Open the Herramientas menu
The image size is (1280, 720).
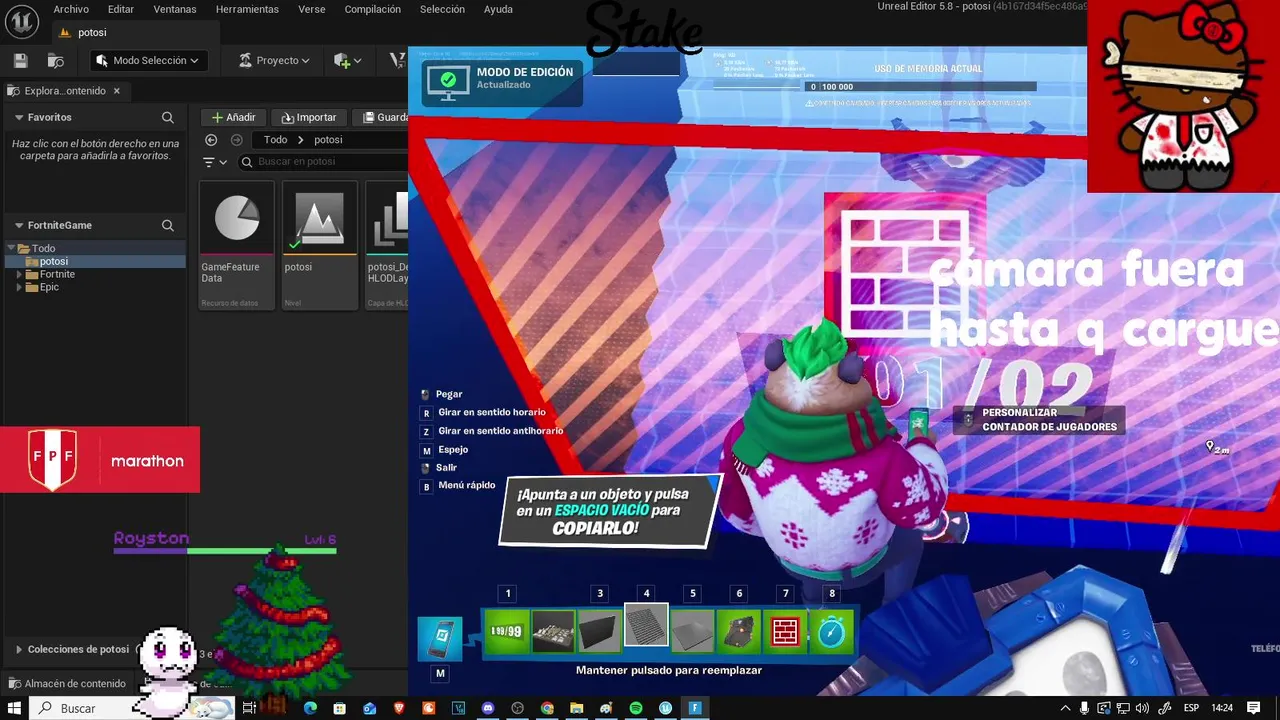coord(247,9)
